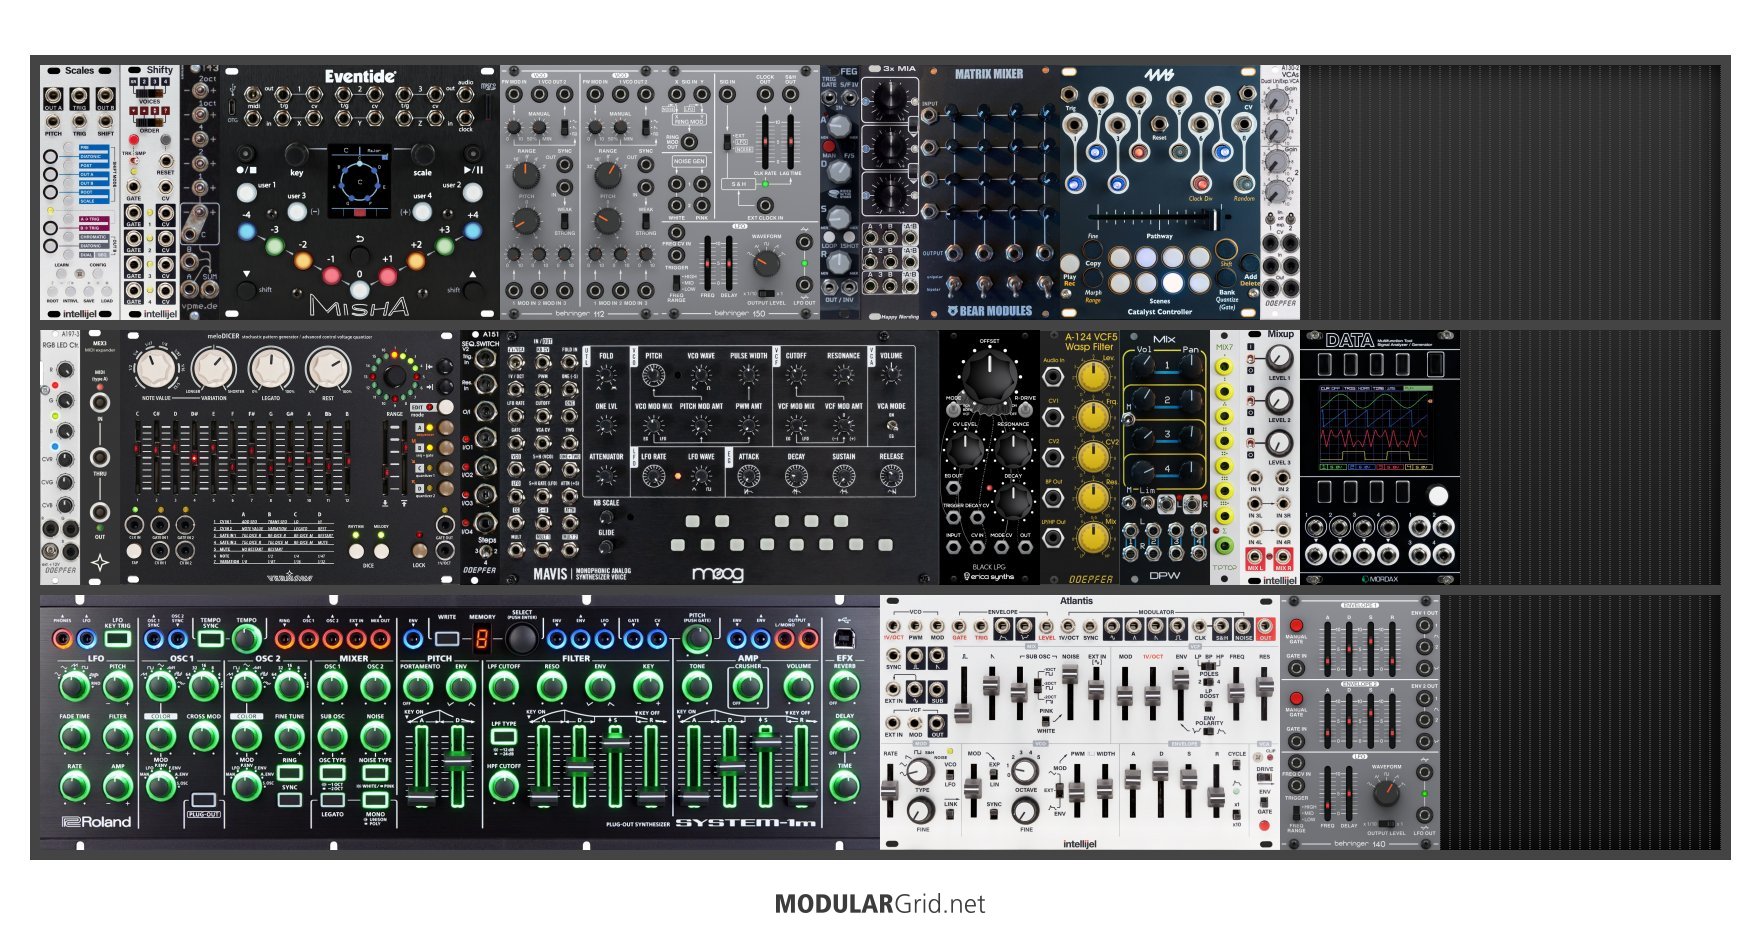The image size is (1761, 925).
Task: Flip the VOICES slide switch on Shifty
Action: pyautogui.click(x=148, y=91)
